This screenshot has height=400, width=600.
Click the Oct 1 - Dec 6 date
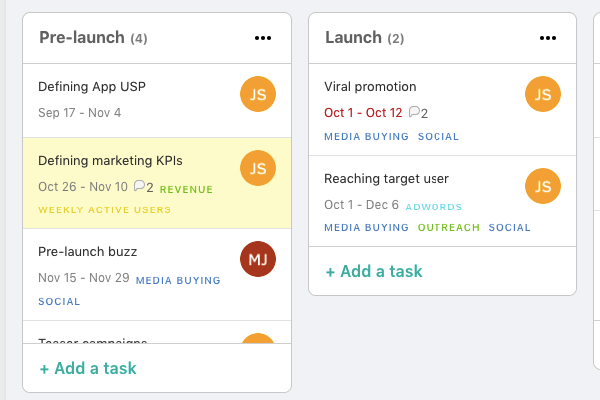(x=362, y=205)
